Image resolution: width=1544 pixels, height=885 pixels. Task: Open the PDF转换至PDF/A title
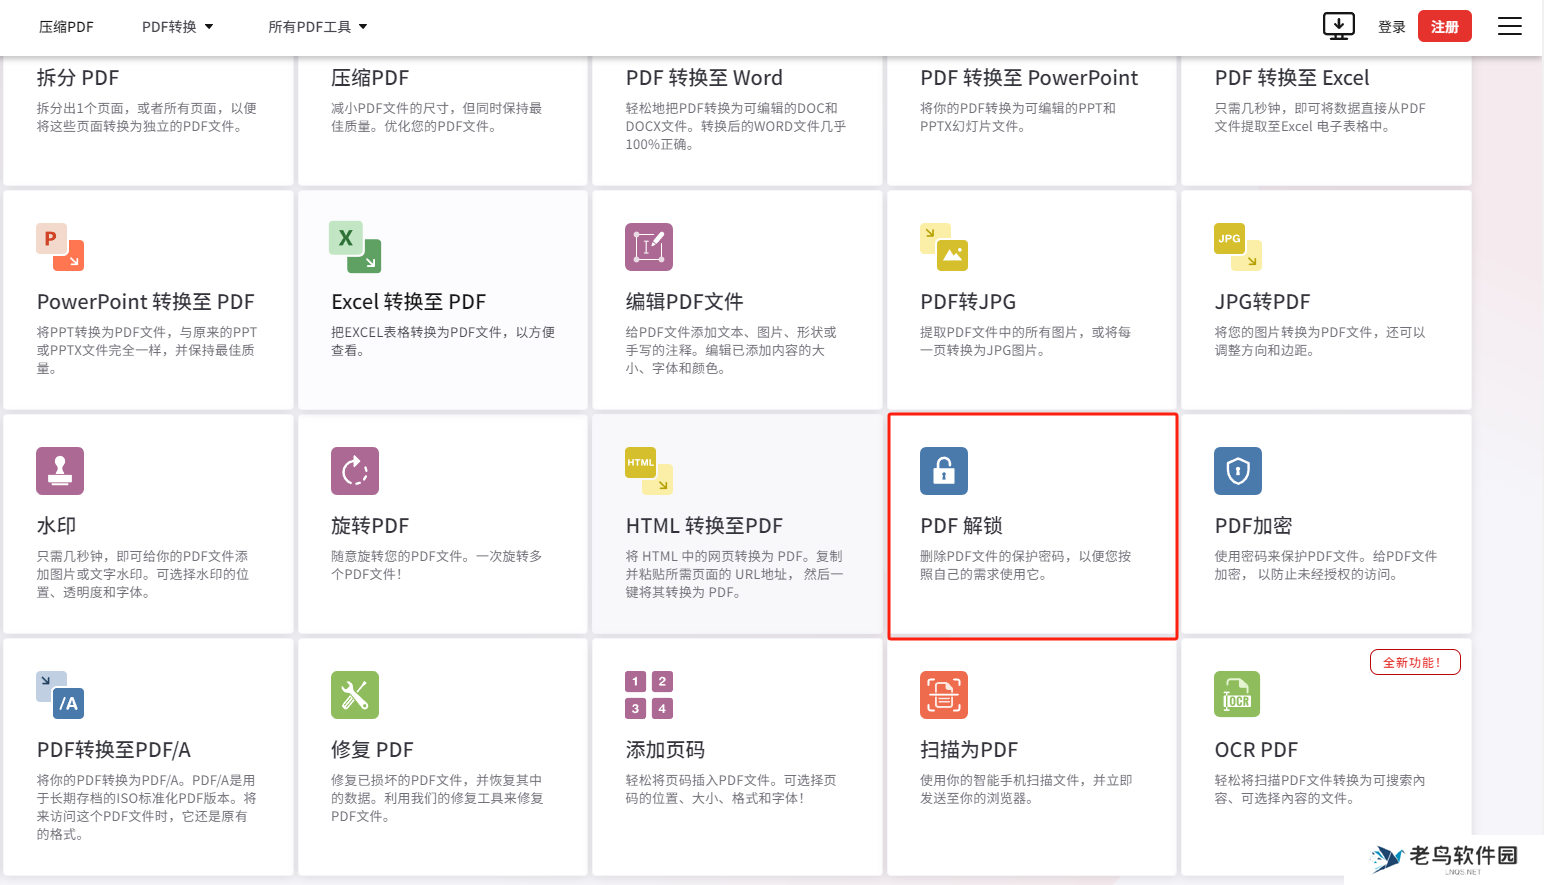(114, 750)
